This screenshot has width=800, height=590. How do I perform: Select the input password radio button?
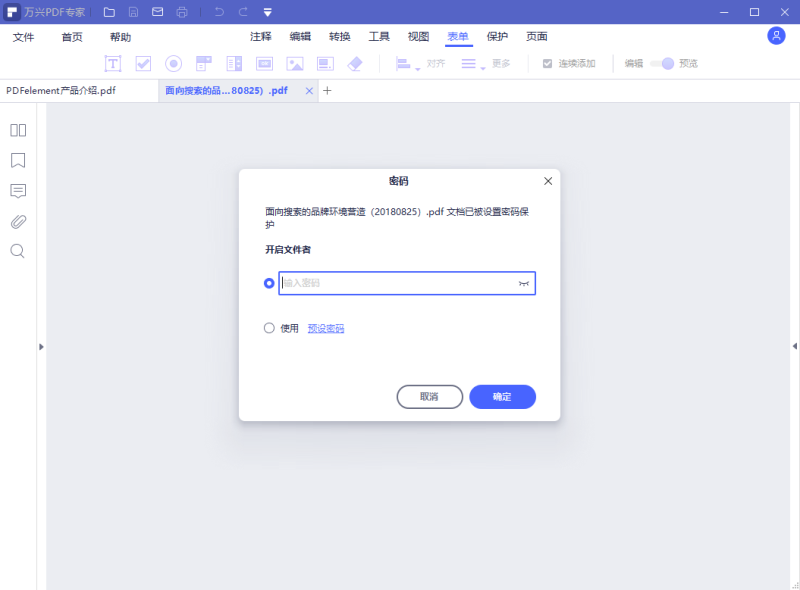268,283
